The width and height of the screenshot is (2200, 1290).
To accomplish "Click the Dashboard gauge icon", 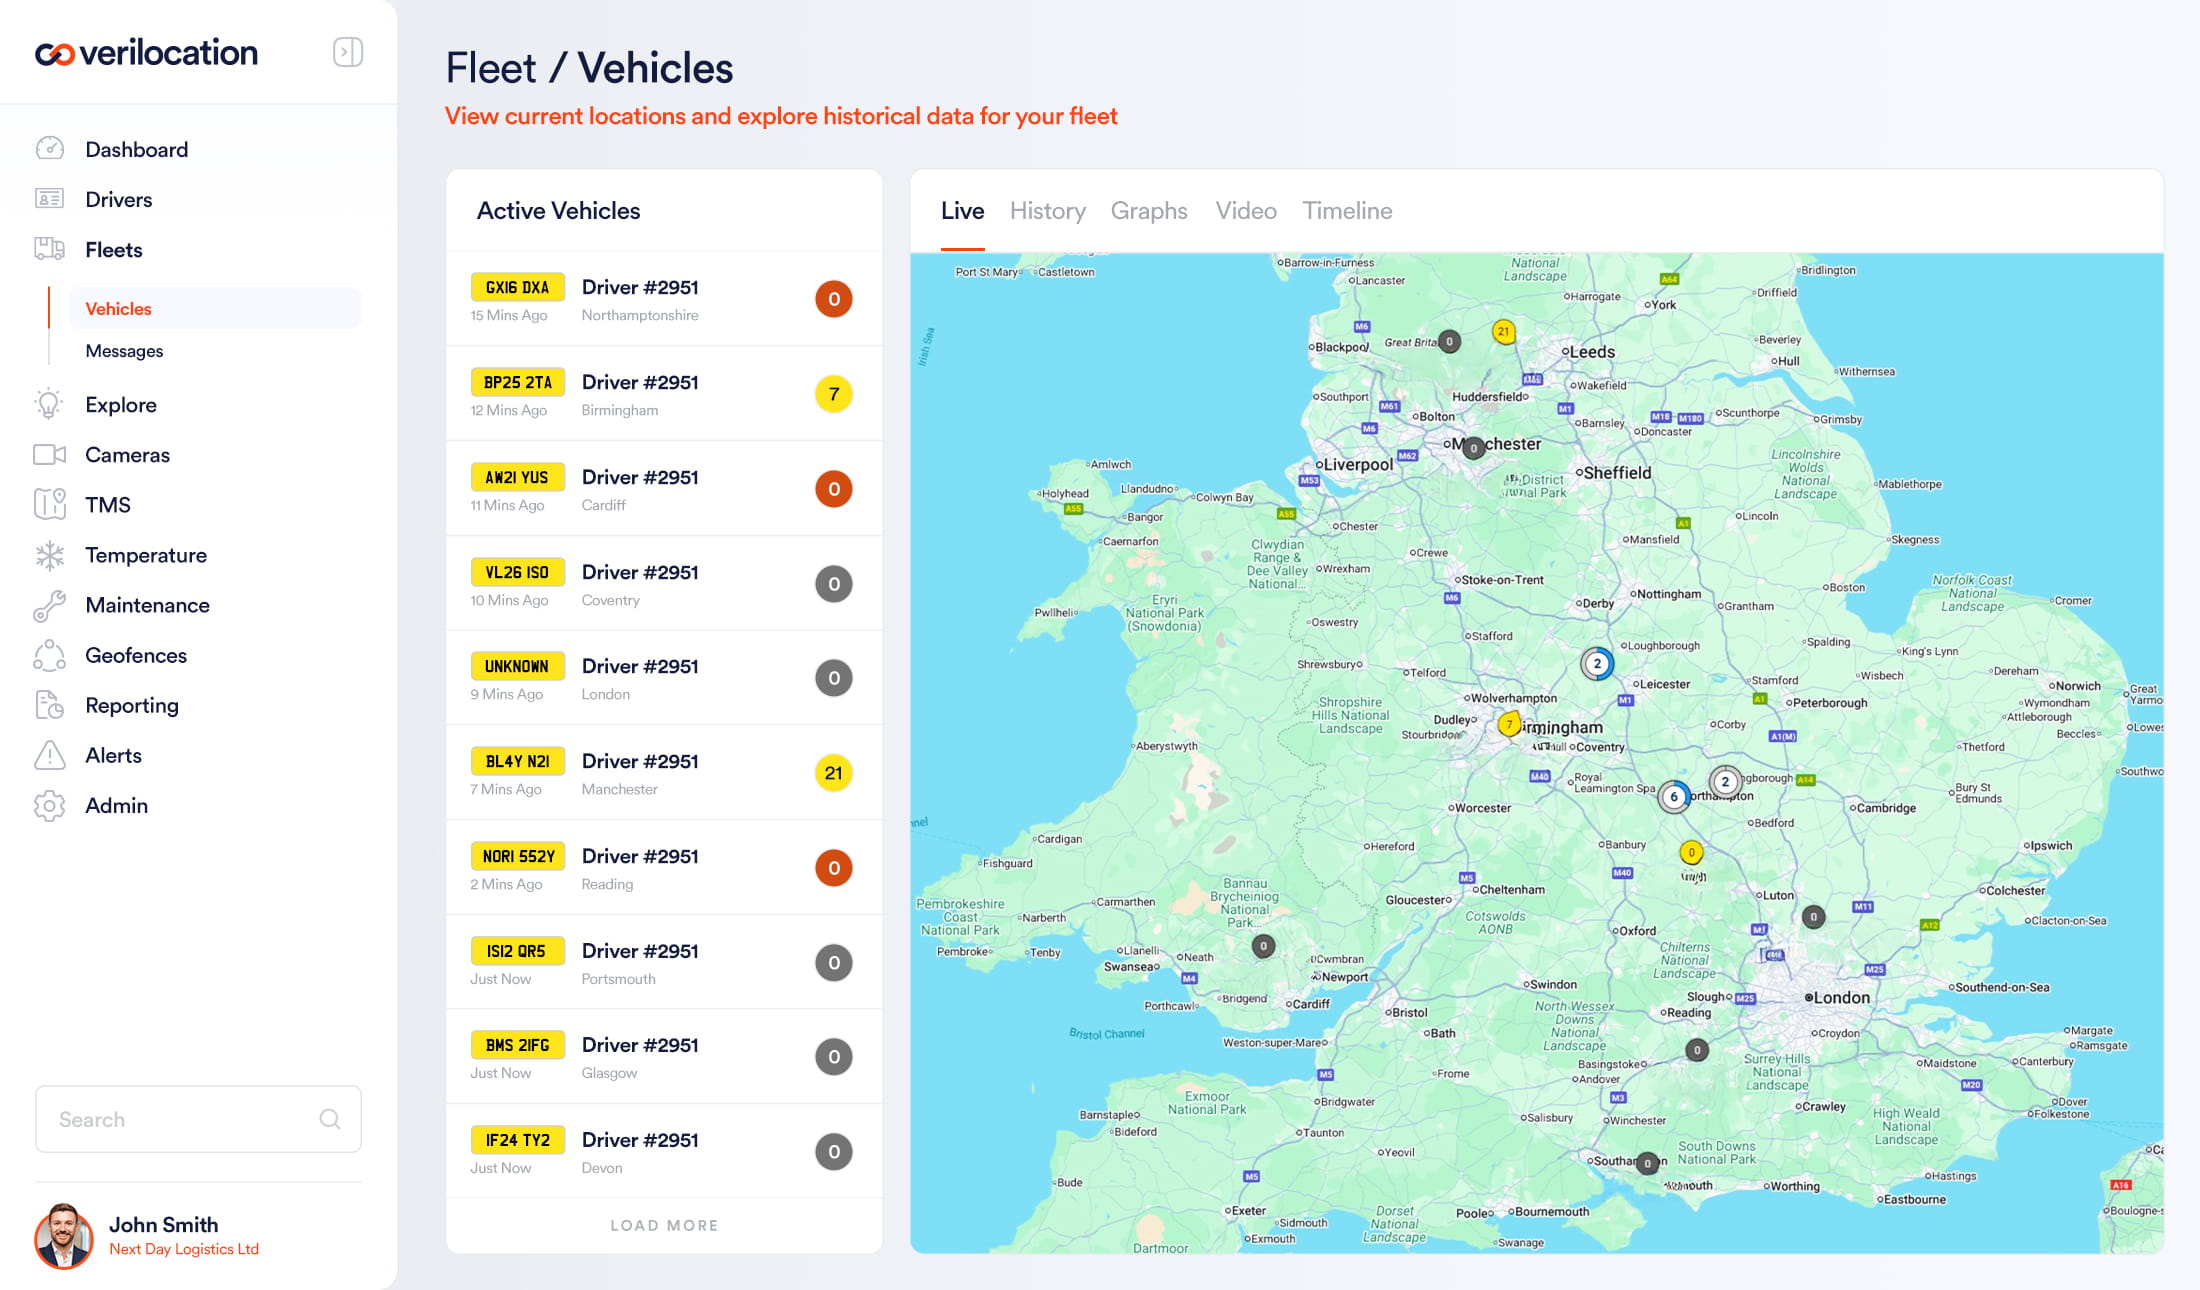I will click(49, 149).
